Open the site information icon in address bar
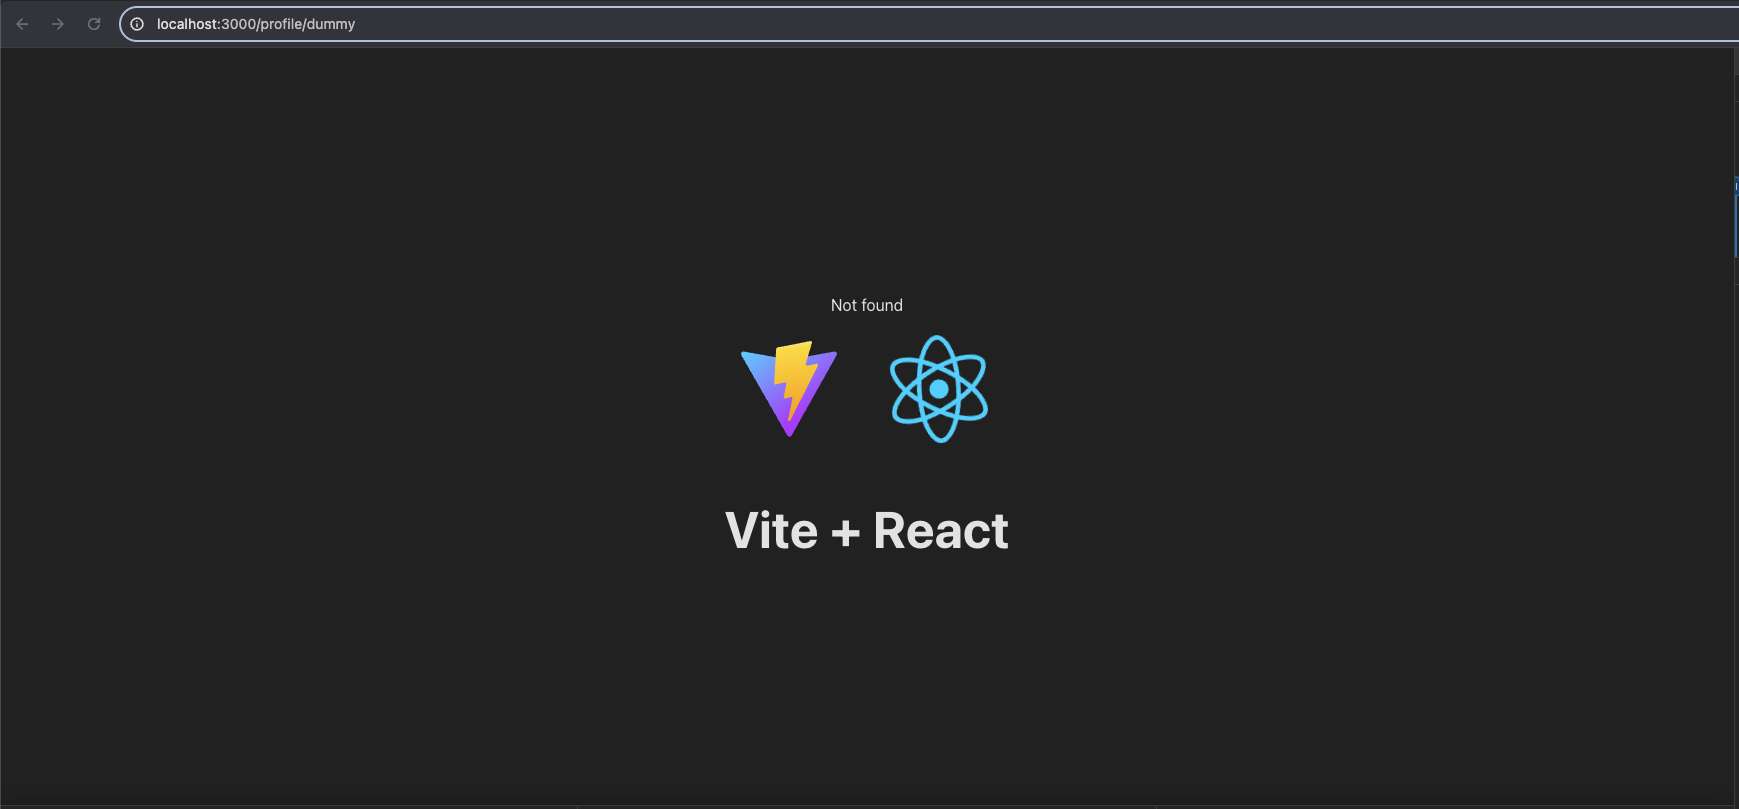Screen dimensions: 1739x809 [137, 24]
